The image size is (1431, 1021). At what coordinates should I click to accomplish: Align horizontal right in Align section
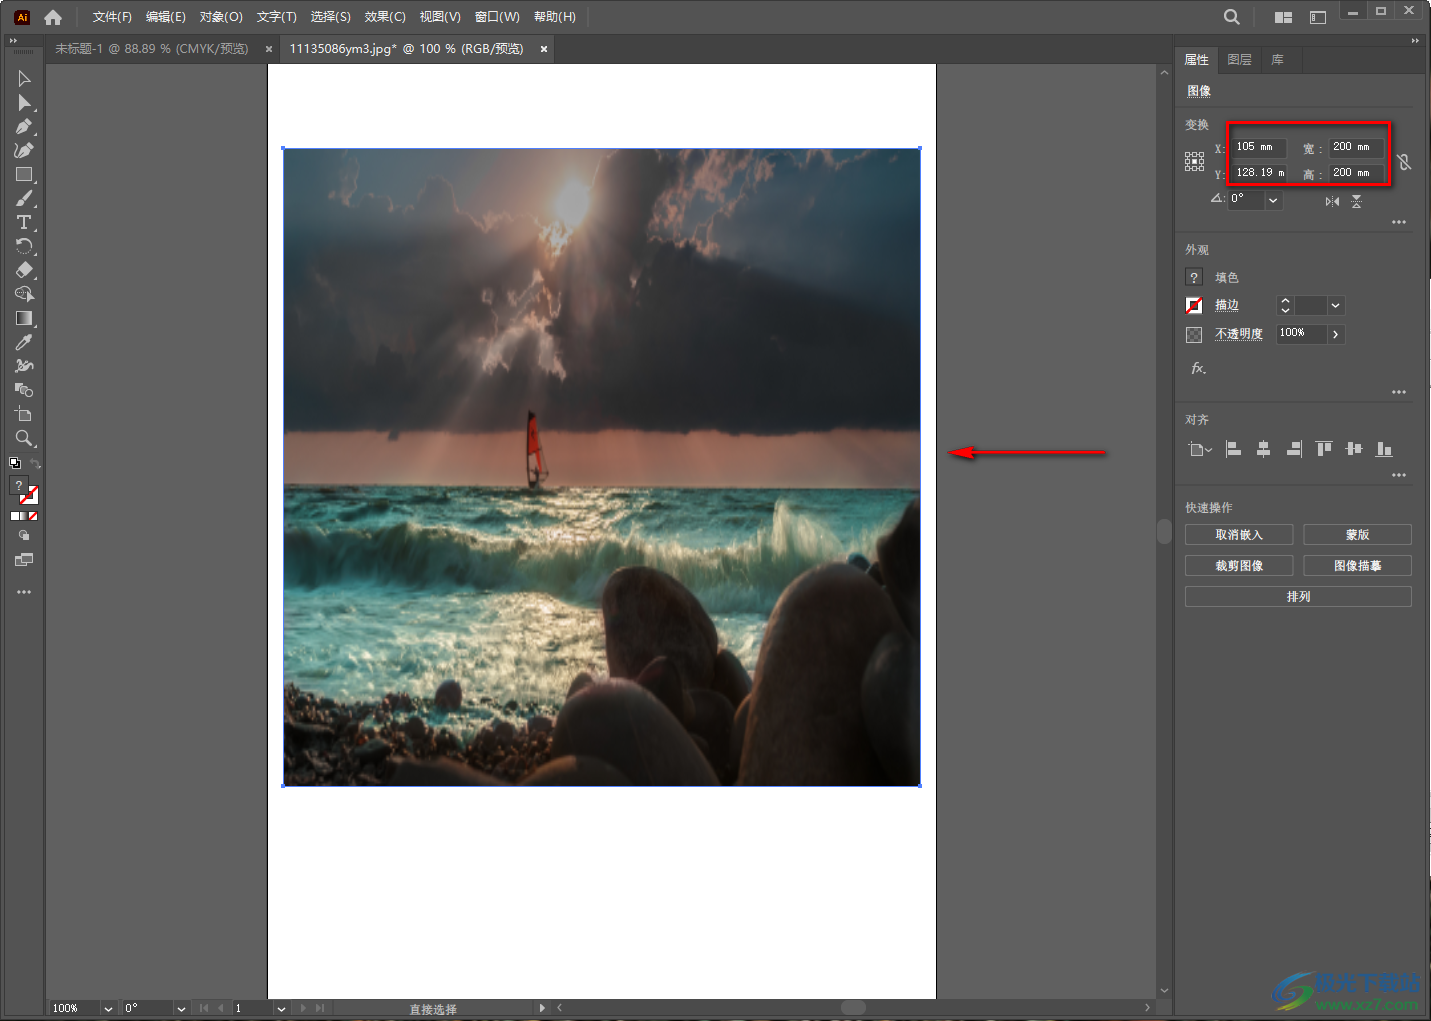(1294, 449)
